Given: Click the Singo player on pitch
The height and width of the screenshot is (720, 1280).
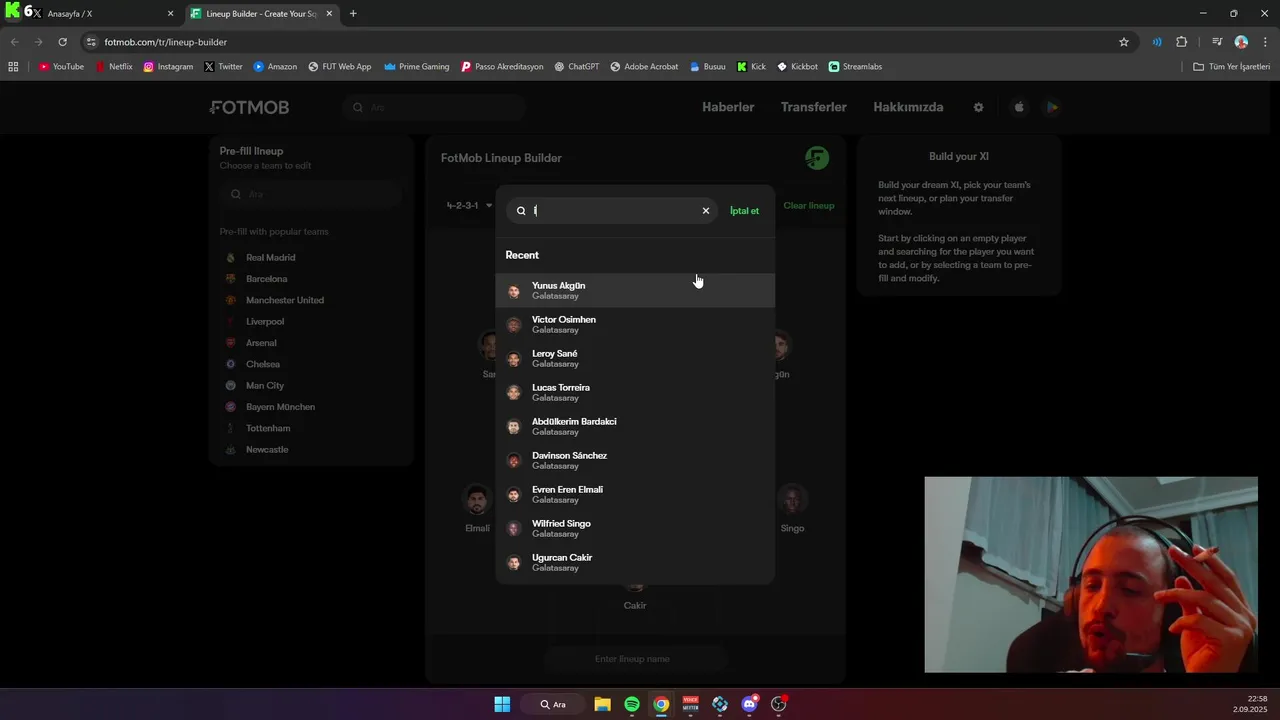Looking at the screenshot, I should pyautogui.click(x=792, y=508).
